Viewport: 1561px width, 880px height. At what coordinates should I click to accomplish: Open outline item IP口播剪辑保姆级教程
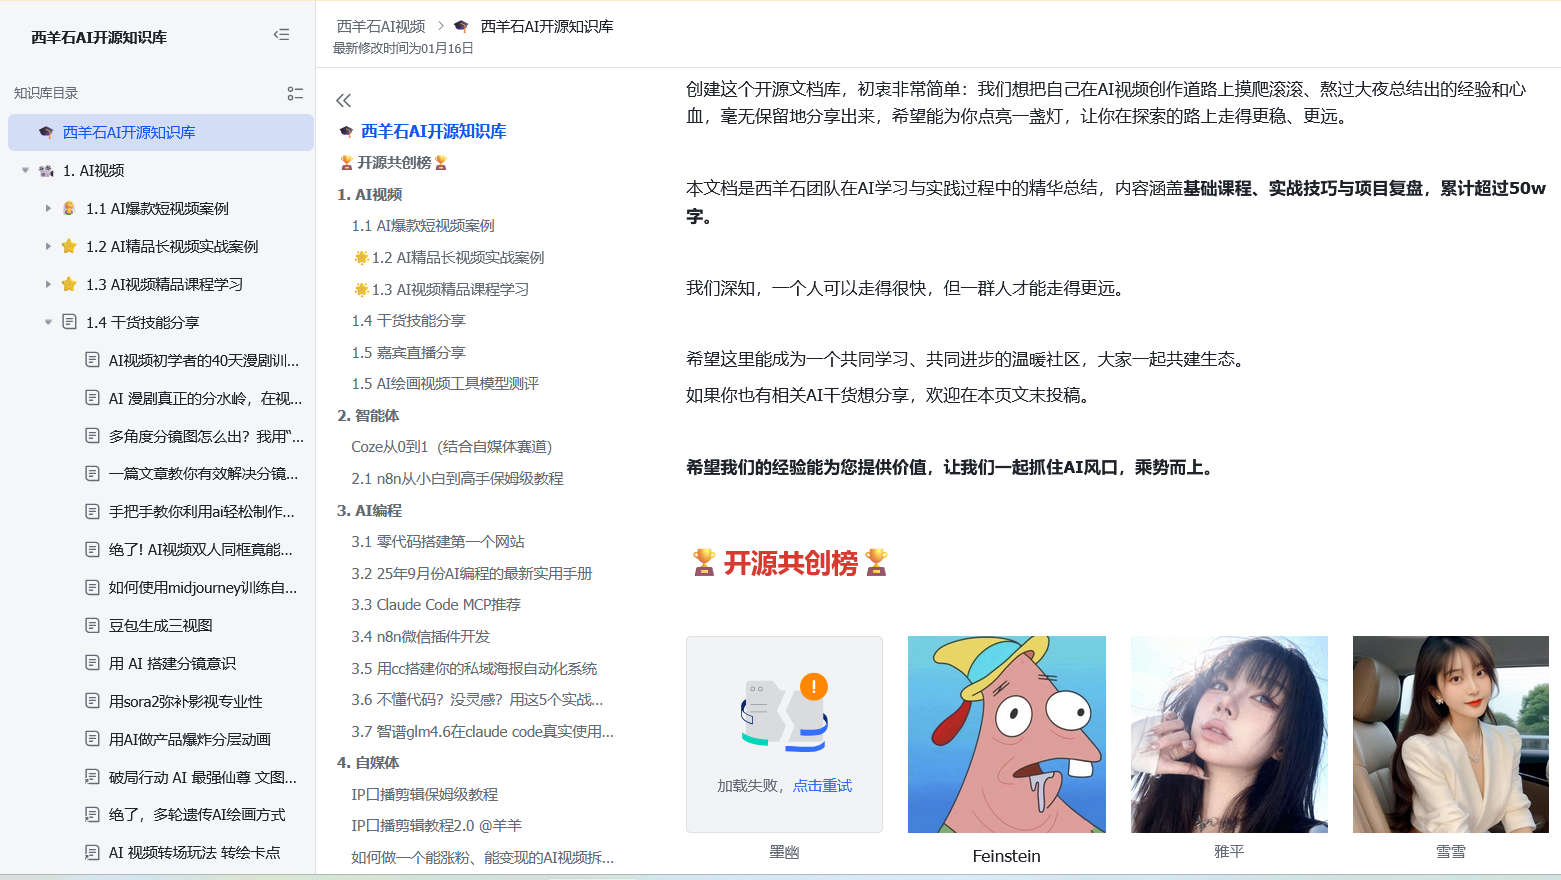point(424,794)
